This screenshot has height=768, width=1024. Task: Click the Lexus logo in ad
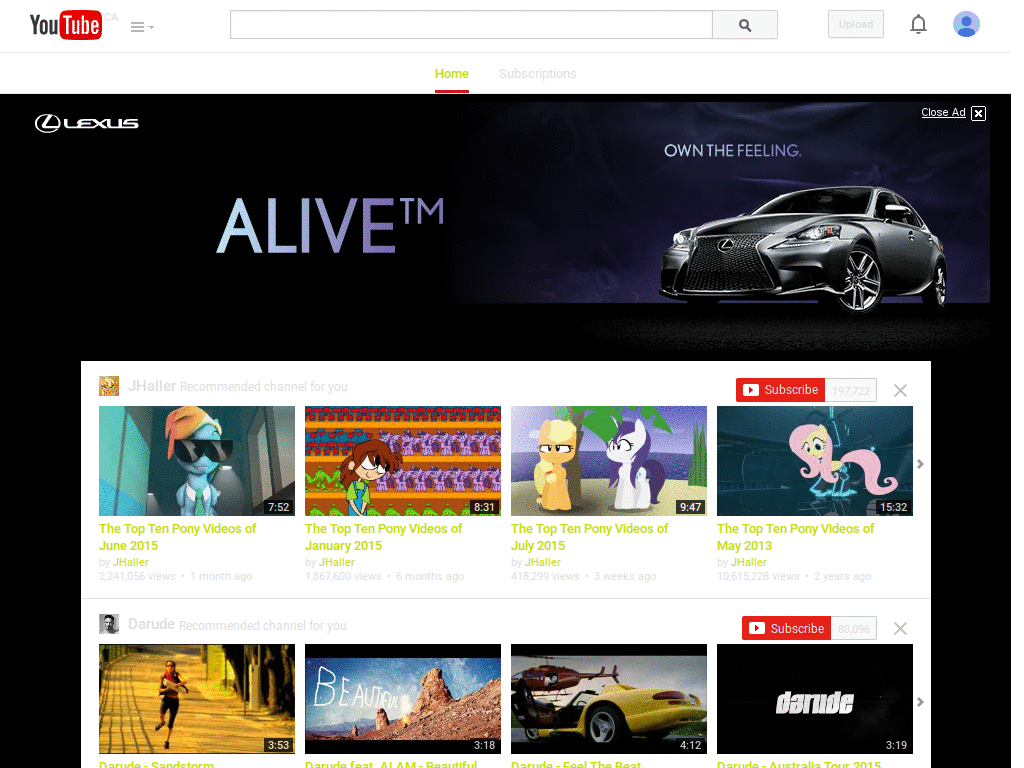click(86, 123)
